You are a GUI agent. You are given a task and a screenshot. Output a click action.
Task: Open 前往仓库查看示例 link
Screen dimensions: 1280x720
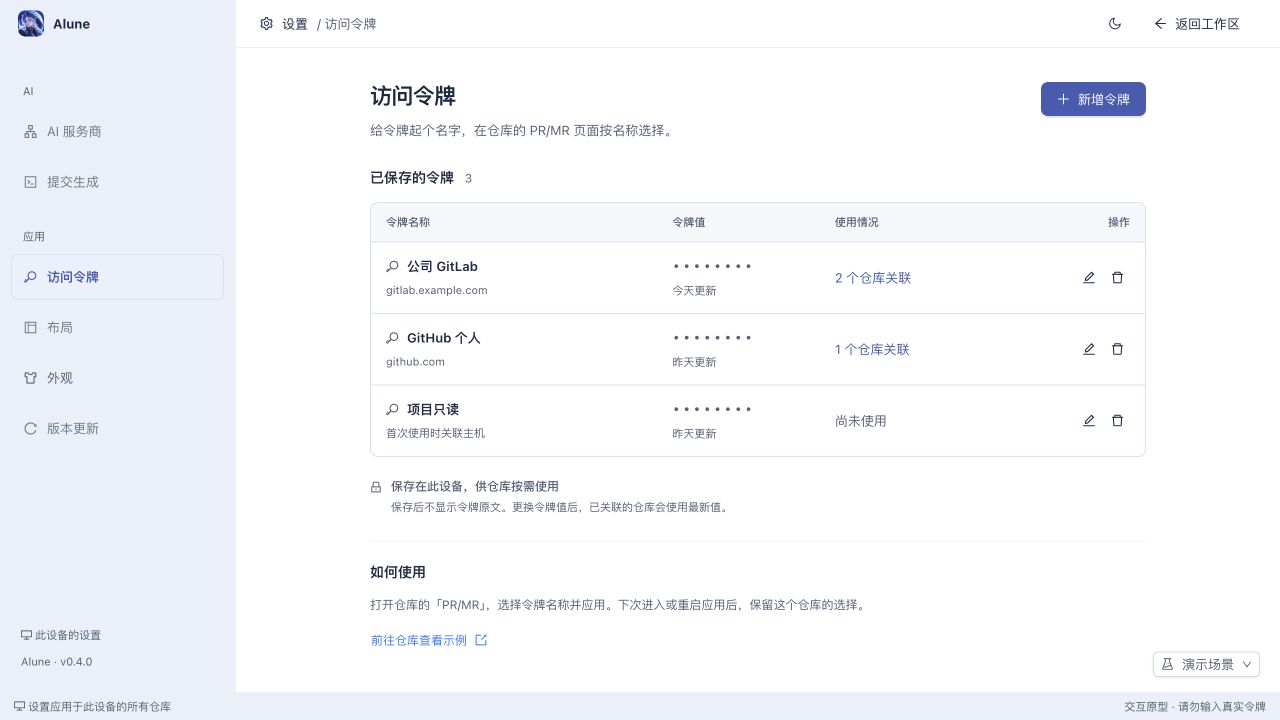(429, 640)
